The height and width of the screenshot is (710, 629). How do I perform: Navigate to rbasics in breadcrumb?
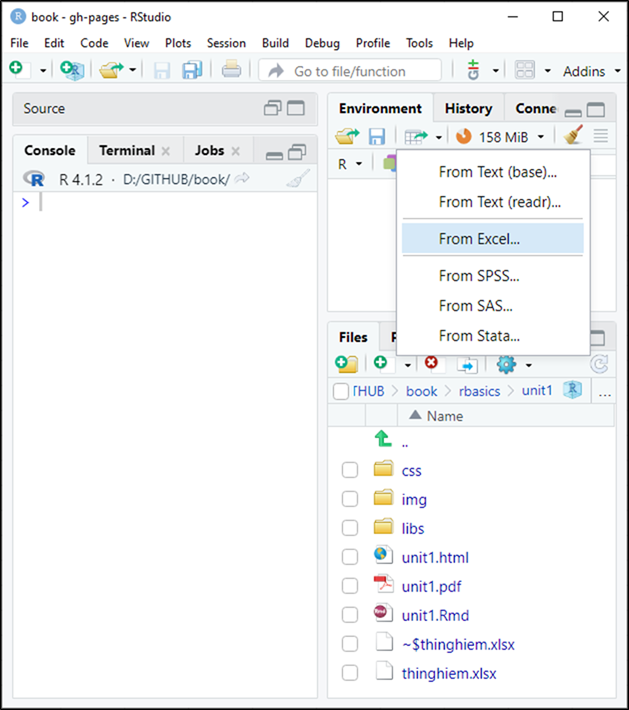click(x=479, y=391)
